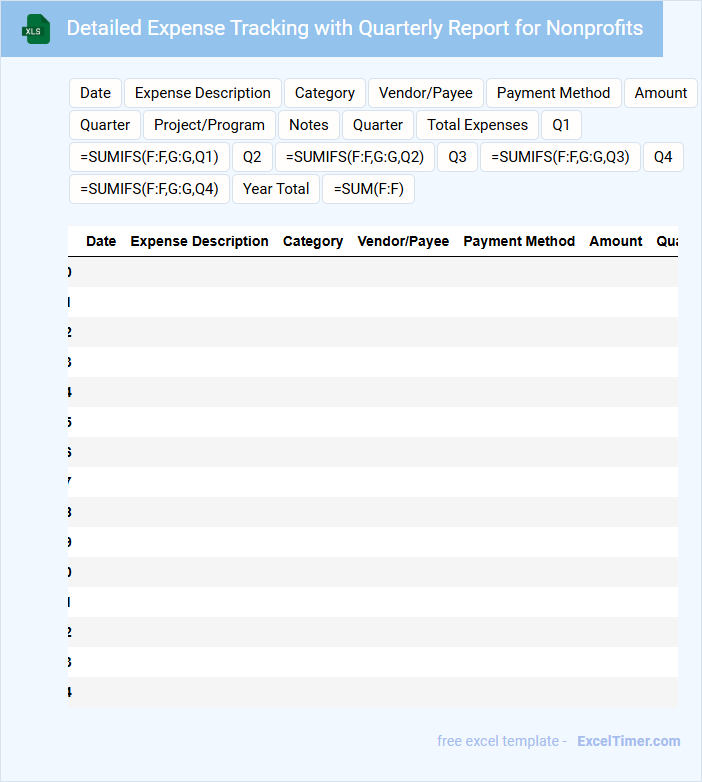Select the Q2 tag chip

(252, 157)
